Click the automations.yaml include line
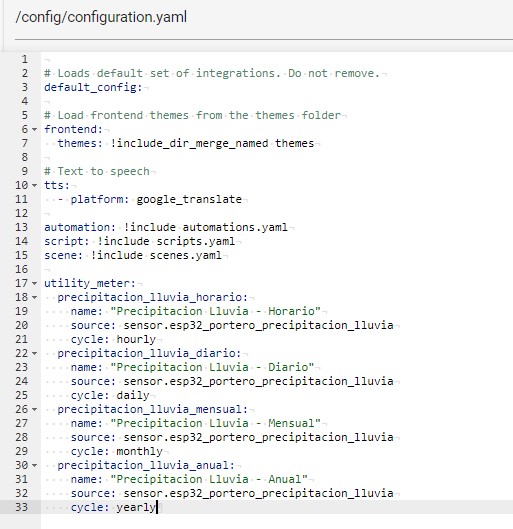The height and width of the screenshot is (529, 513). (166, 227)
